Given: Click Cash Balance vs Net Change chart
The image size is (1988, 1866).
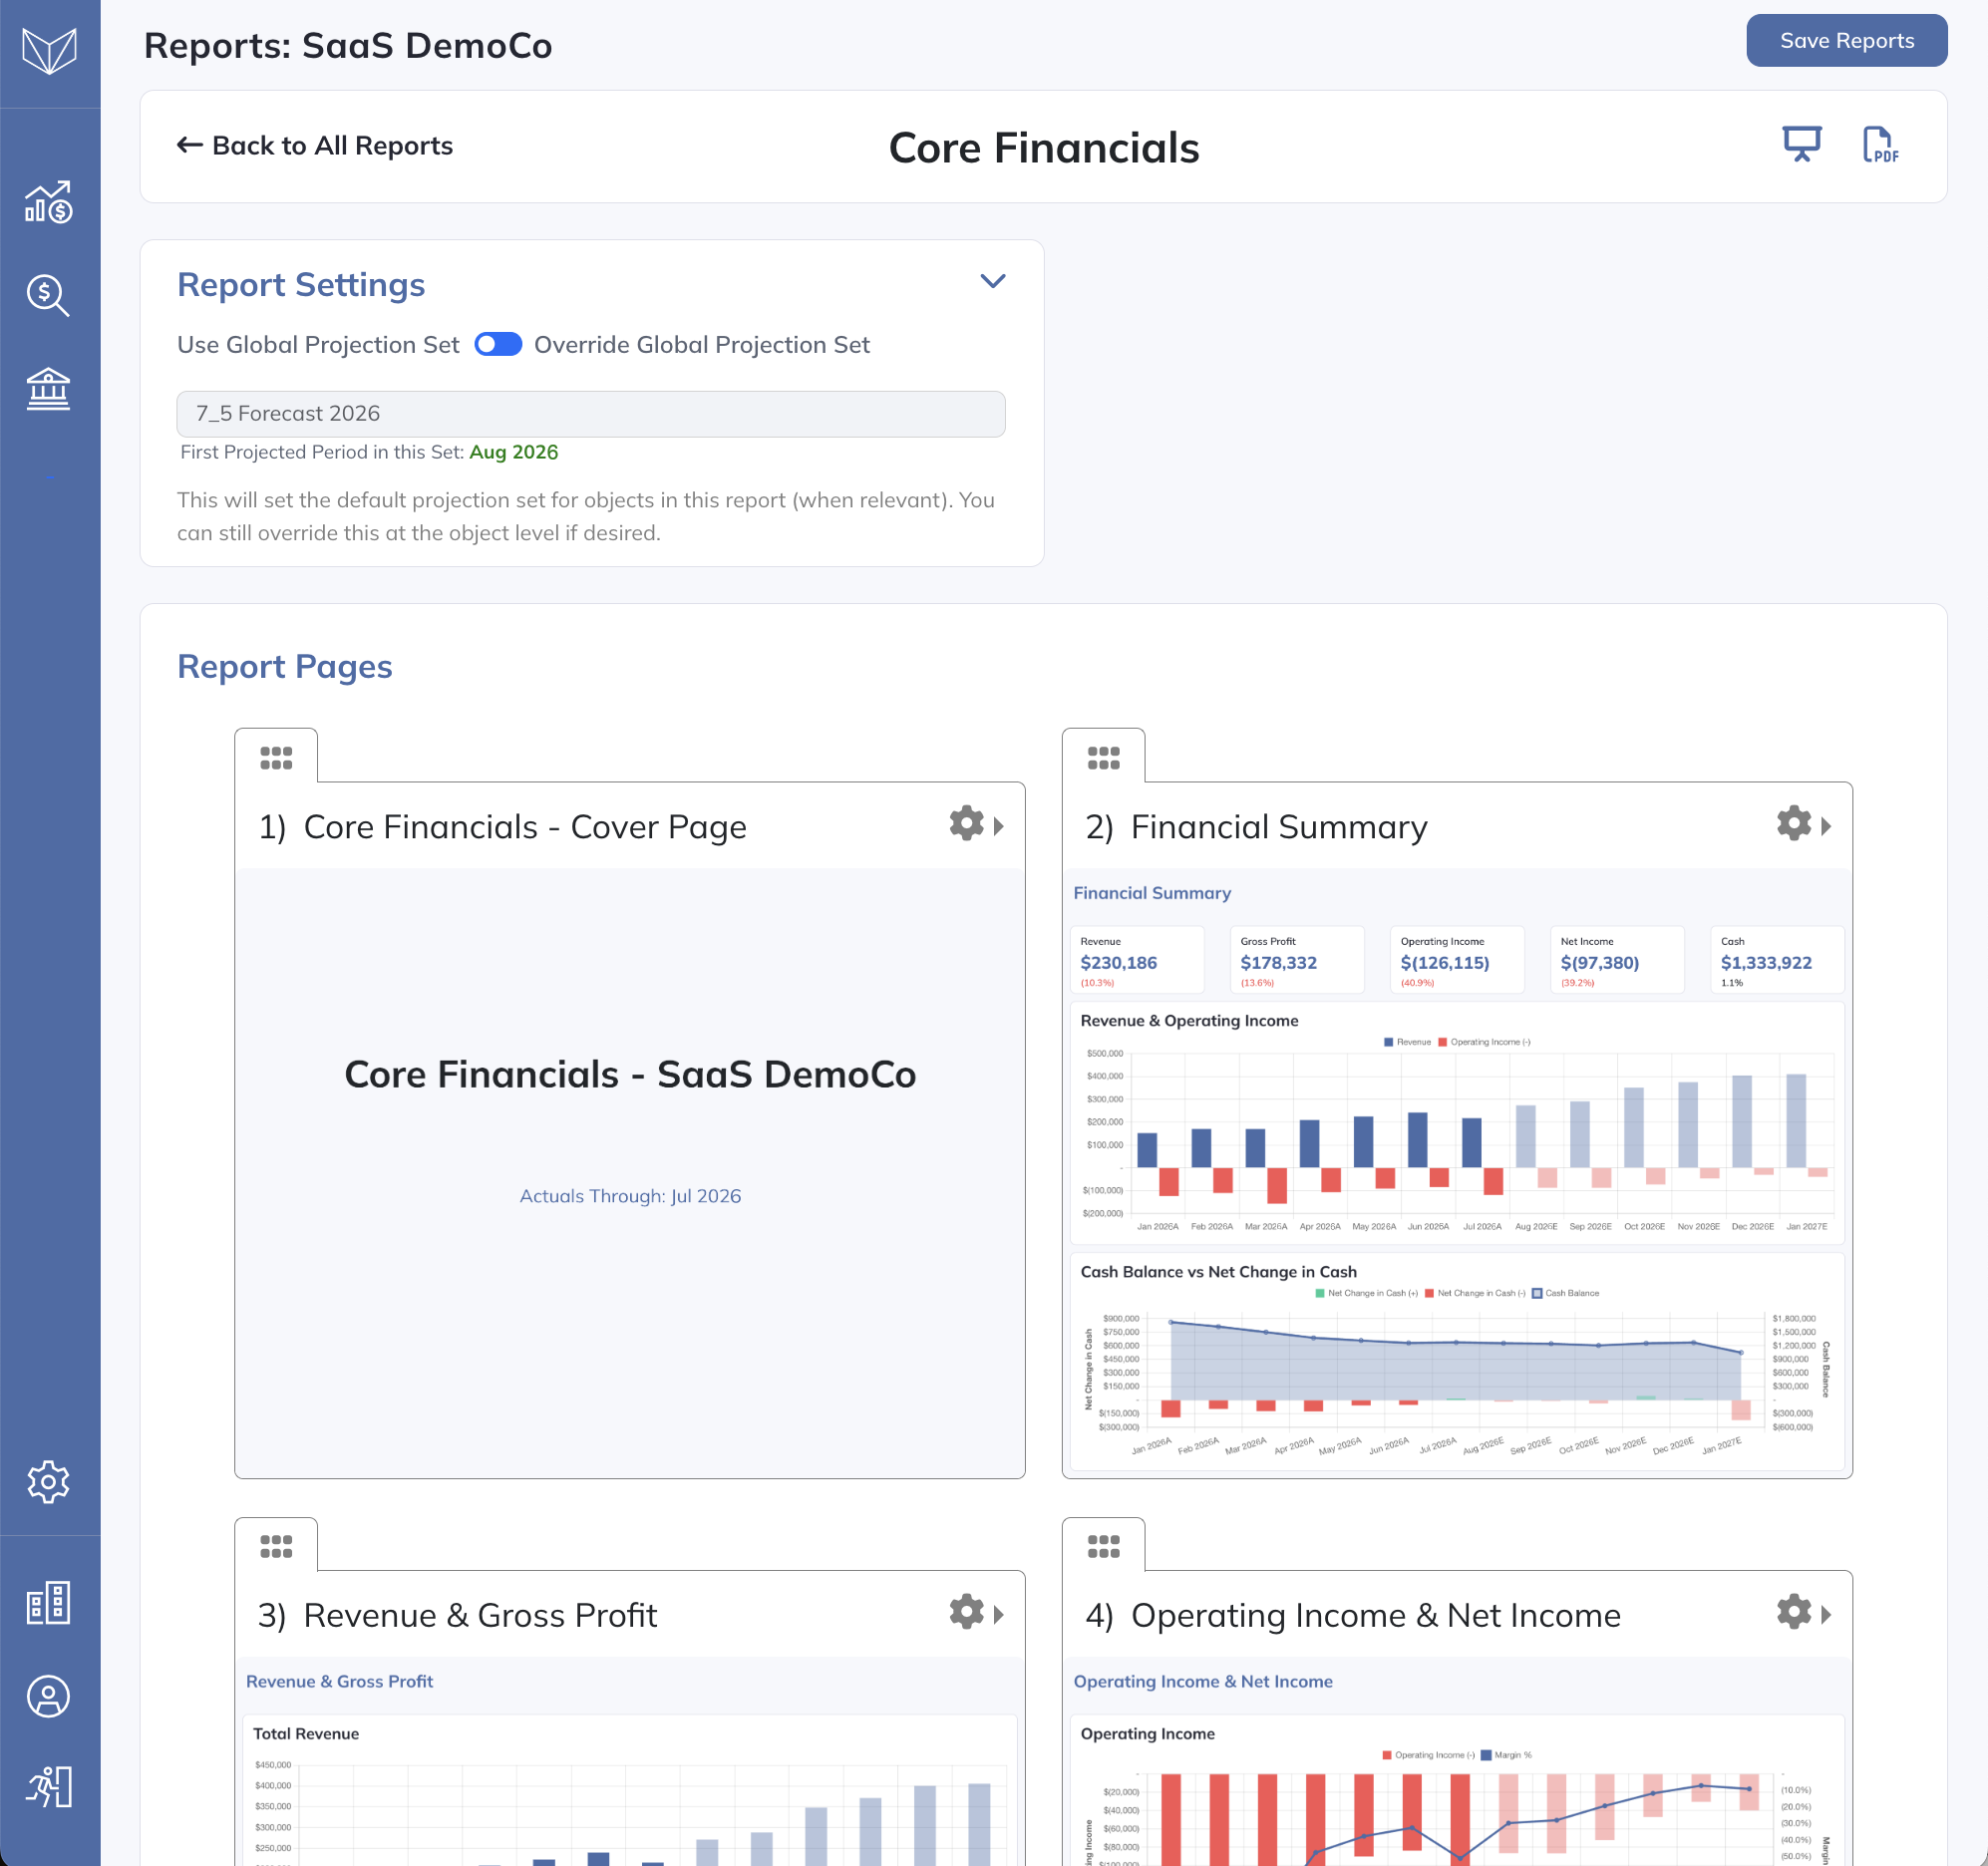Looking at the screenshot, I should (x=1457, y=1362).
